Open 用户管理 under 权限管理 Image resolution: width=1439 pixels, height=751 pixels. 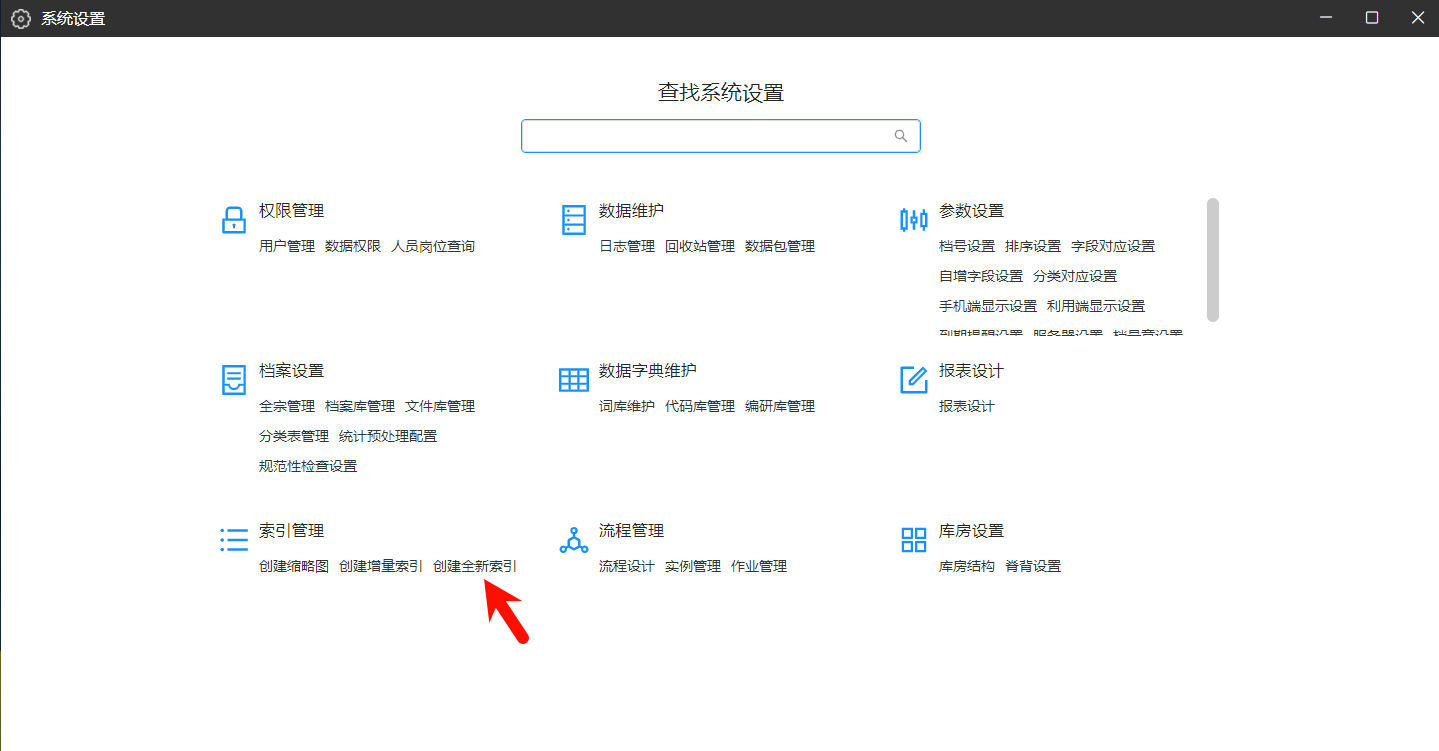(x=286, y=246)
